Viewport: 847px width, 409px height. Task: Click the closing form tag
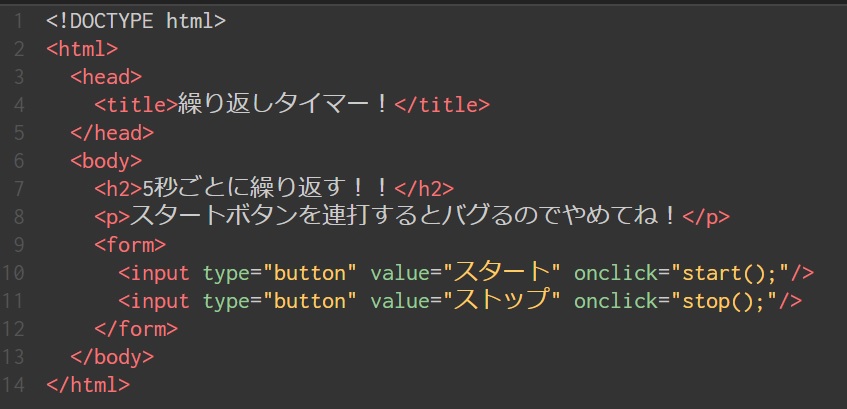[136, 328]
